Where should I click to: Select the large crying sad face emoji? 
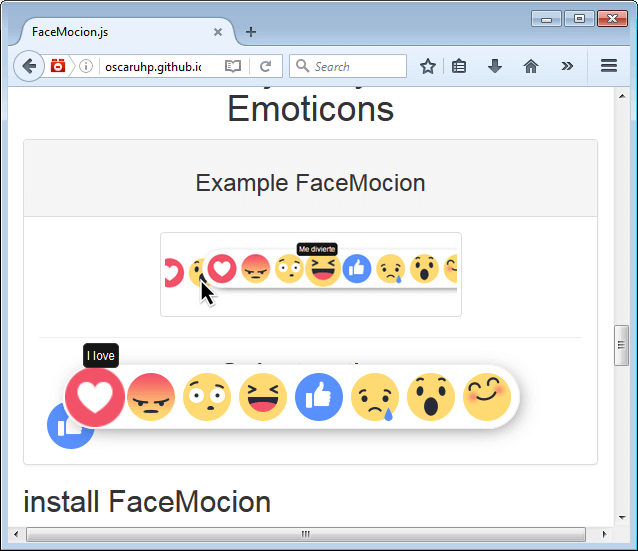tap(375, 397)
